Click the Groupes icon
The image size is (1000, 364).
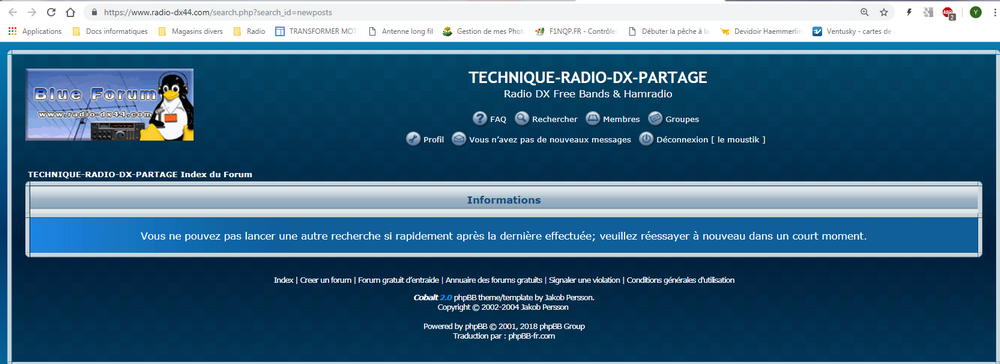655,119
